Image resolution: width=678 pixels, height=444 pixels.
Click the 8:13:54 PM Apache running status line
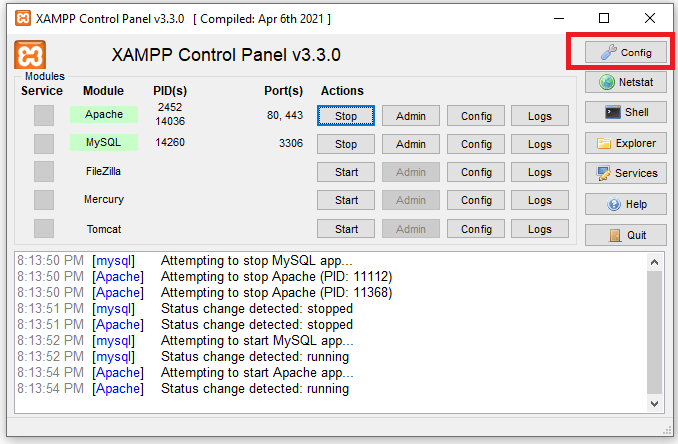click(x=183, y=389)
